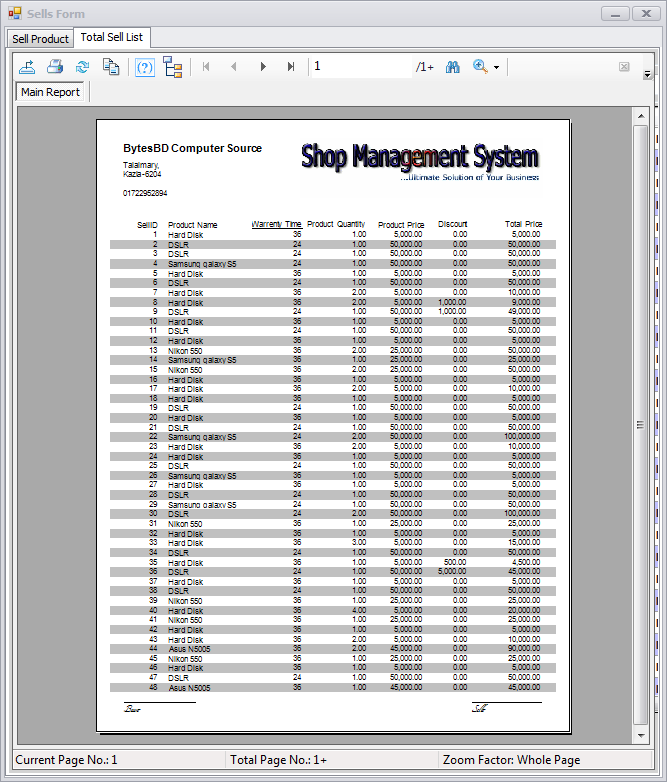667x782 pixels.
Task: Click the close current view icon
Action: coord(624,67)
